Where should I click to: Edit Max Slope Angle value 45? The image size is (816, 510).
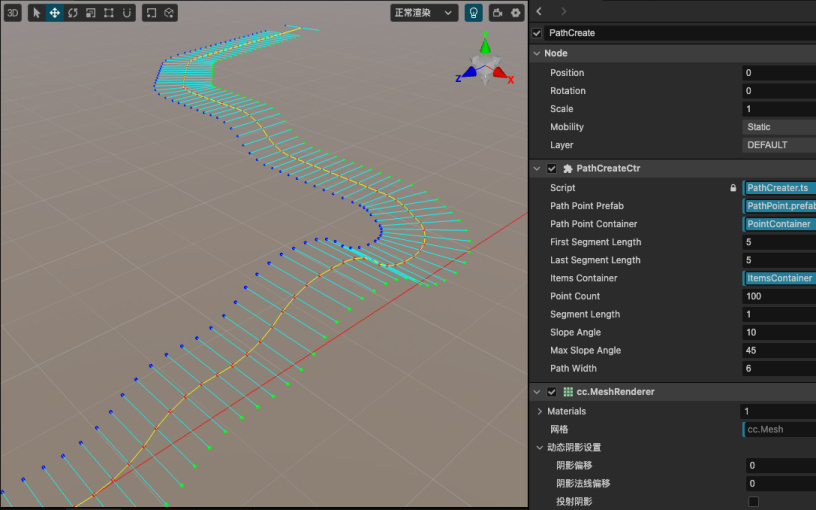tap(779, 350)
